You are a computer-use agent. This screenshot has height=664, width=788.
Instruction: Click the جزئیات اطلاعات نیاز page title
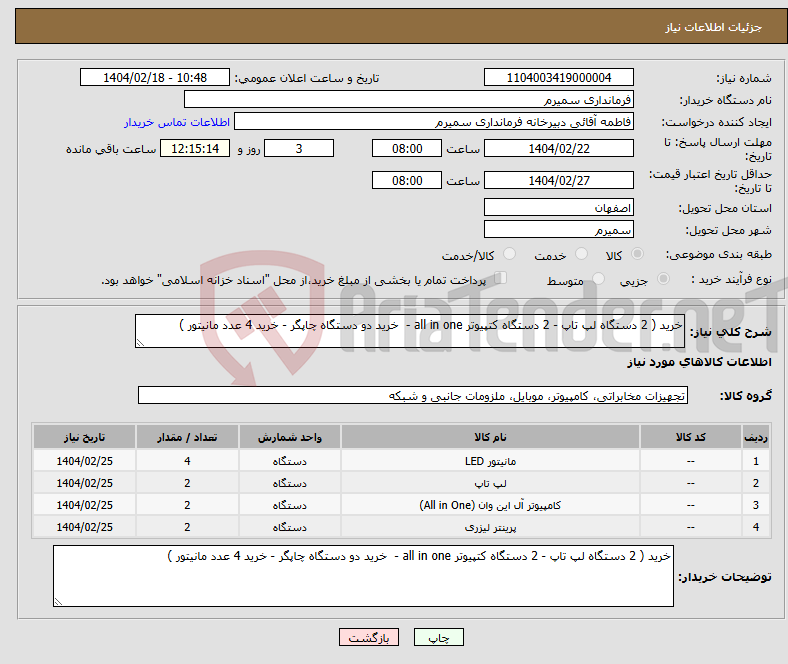coord(714,27)
